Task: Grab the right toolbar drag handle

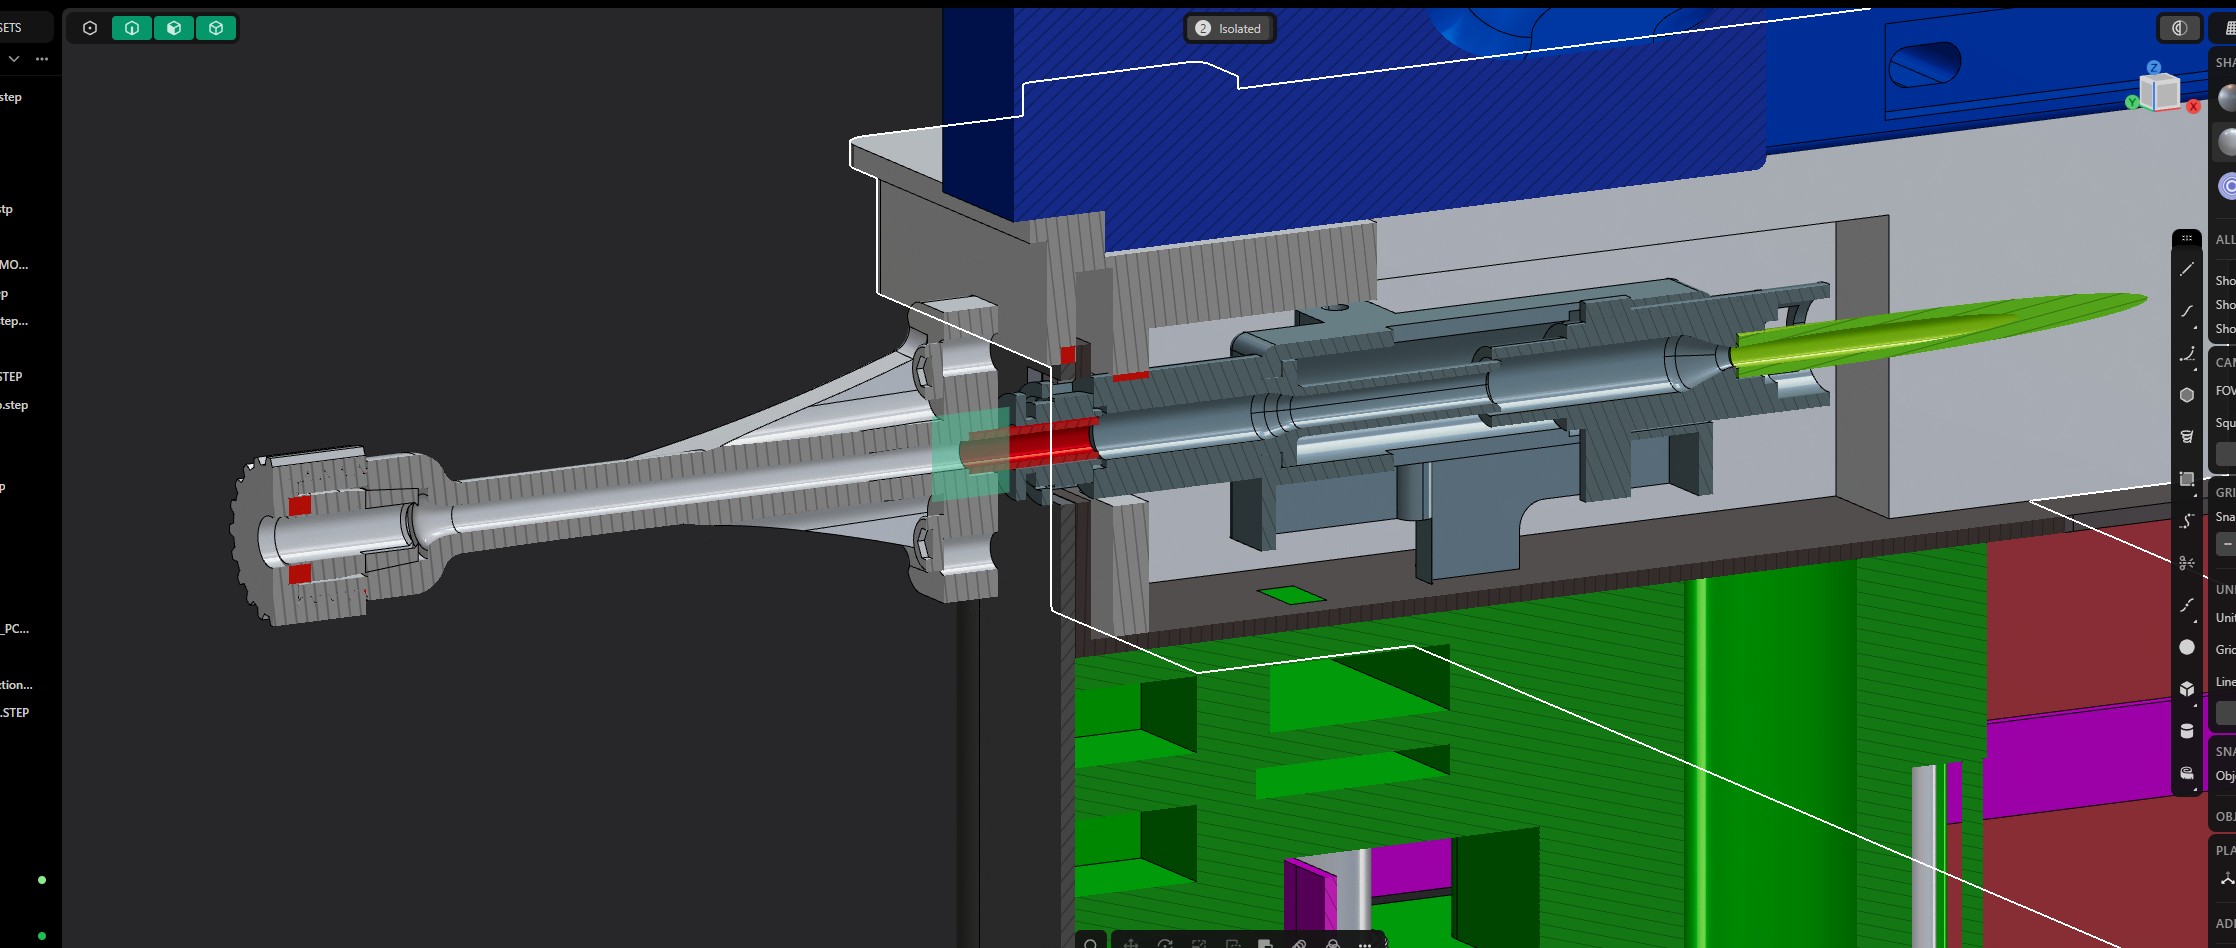Action: coord(2187,238)
